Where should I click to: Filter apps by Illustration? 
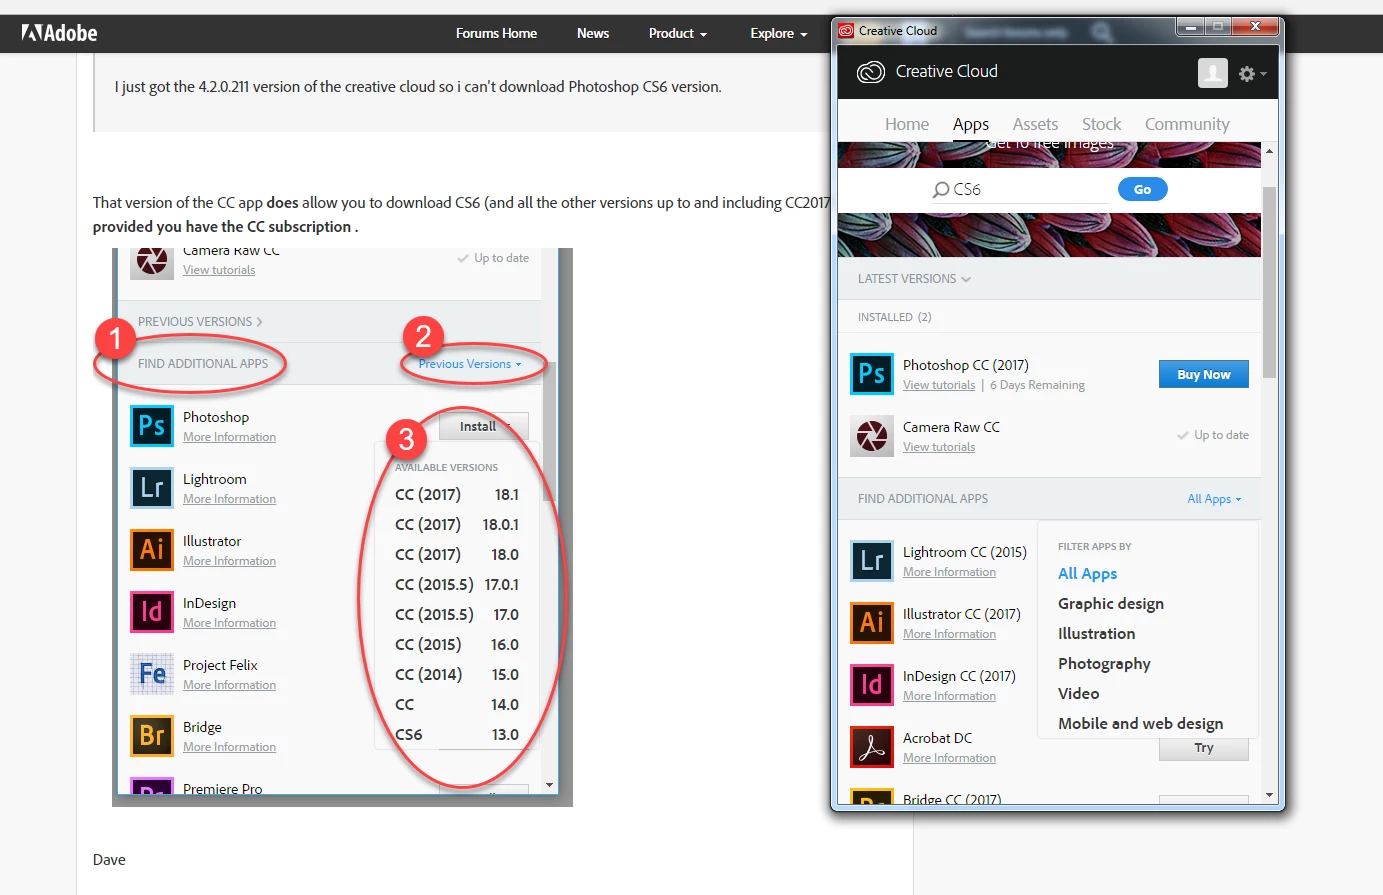1097,634
